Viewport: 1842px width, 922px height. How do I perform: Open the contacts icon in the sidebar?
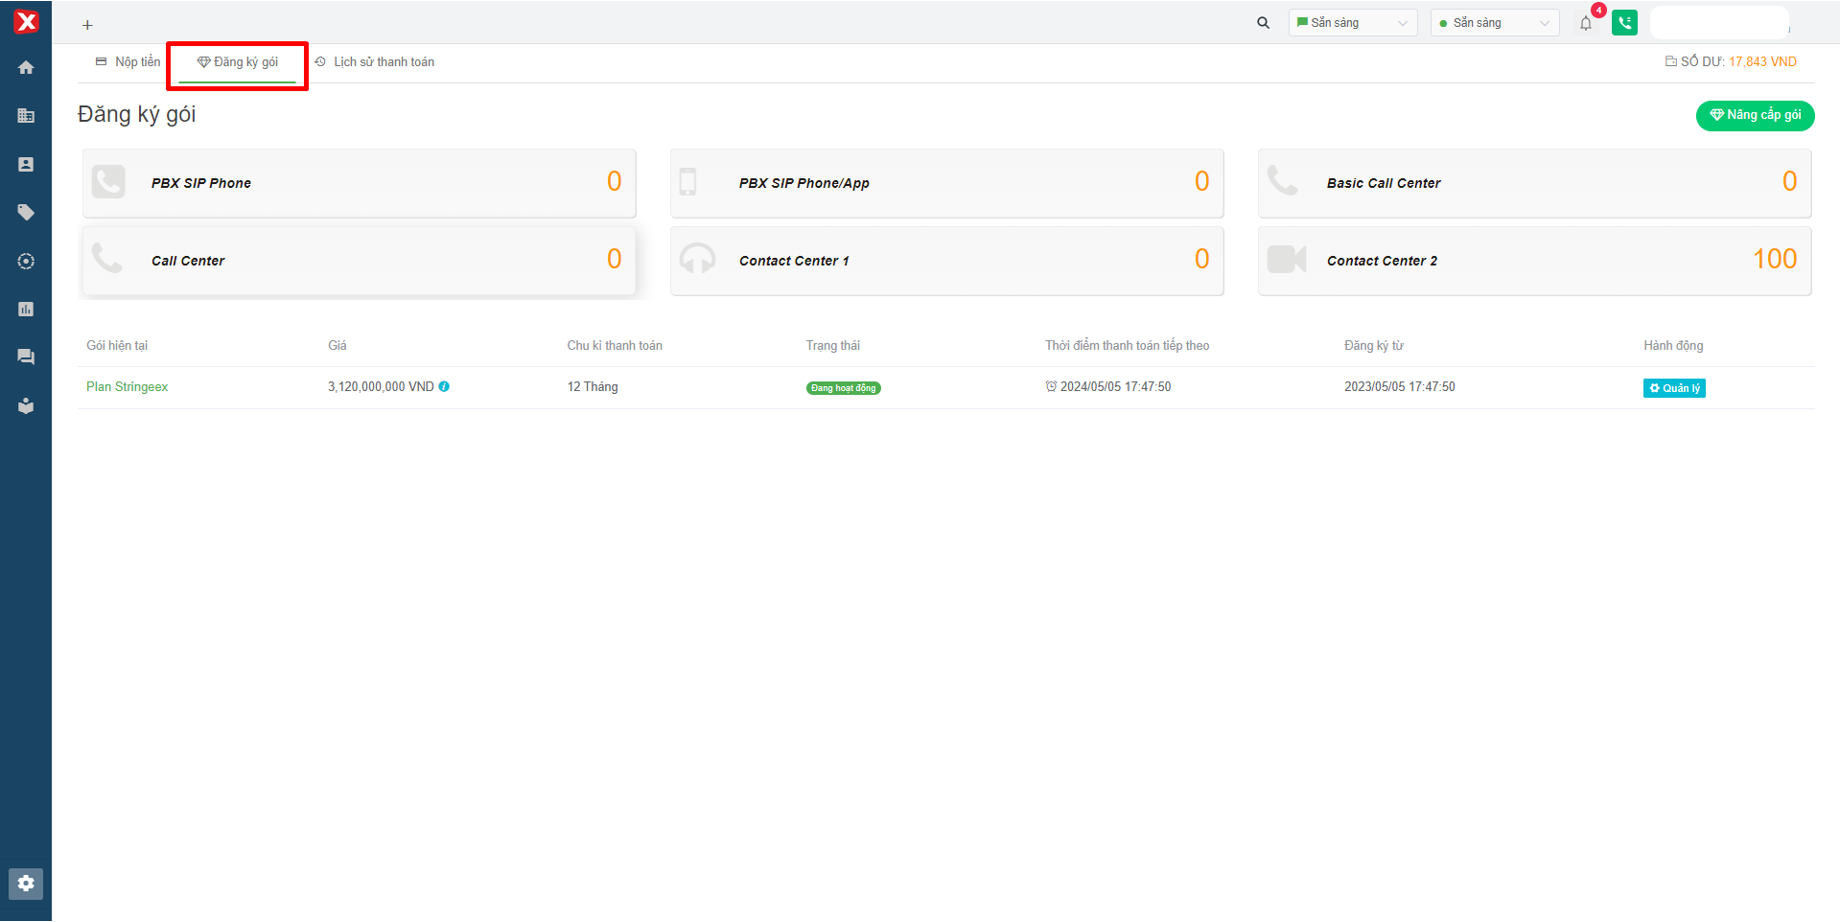tap(26, 164)
